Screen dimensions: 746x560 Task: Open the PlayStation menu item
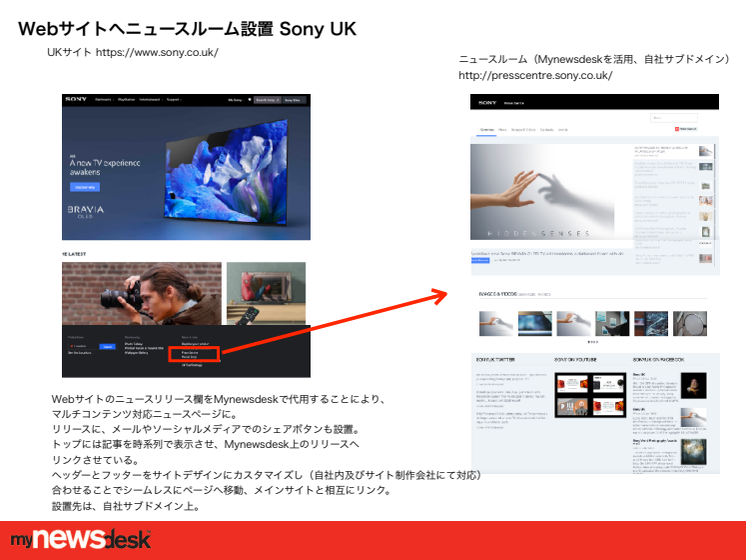(126, 100)
